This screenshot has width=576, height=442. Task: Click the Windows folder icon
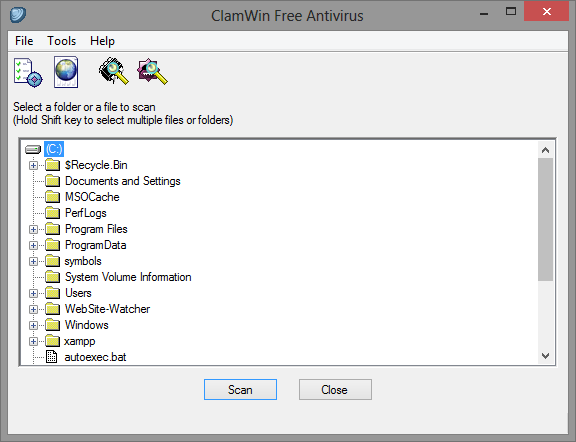click(x=53, y=325)
